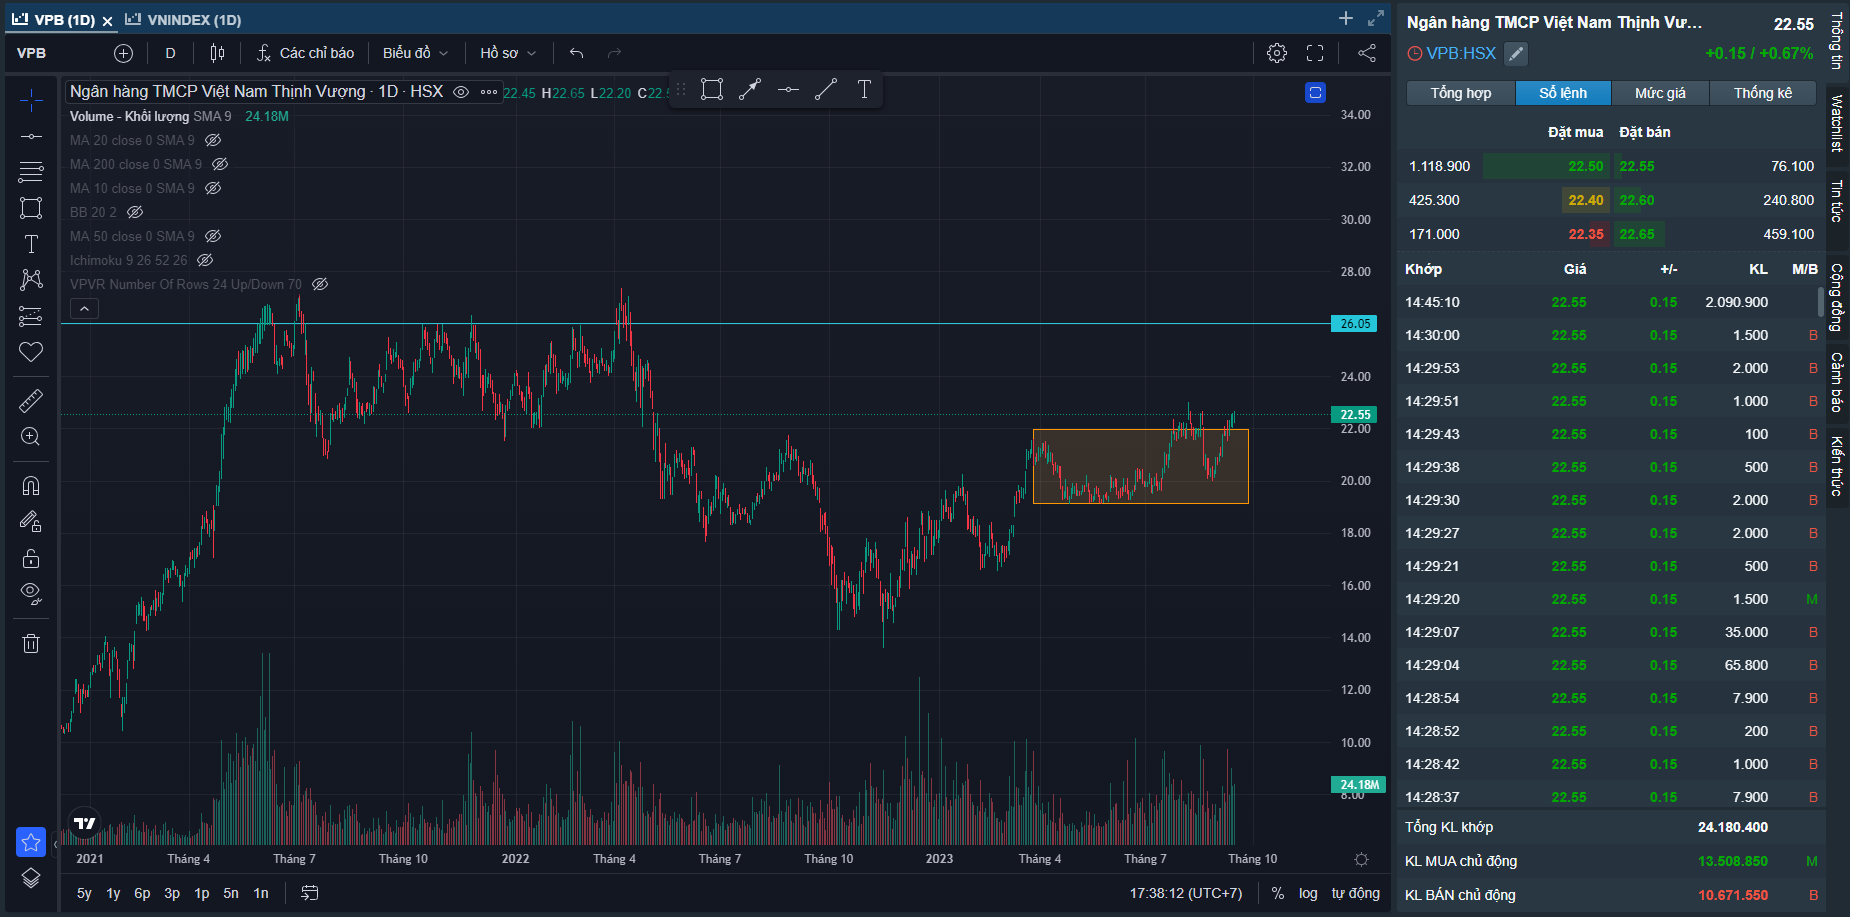Image resolution: width=1850 pixels, height=917 pixels.
Task: Open the Sổ lệnh tab
Action: coord(1563,93)
